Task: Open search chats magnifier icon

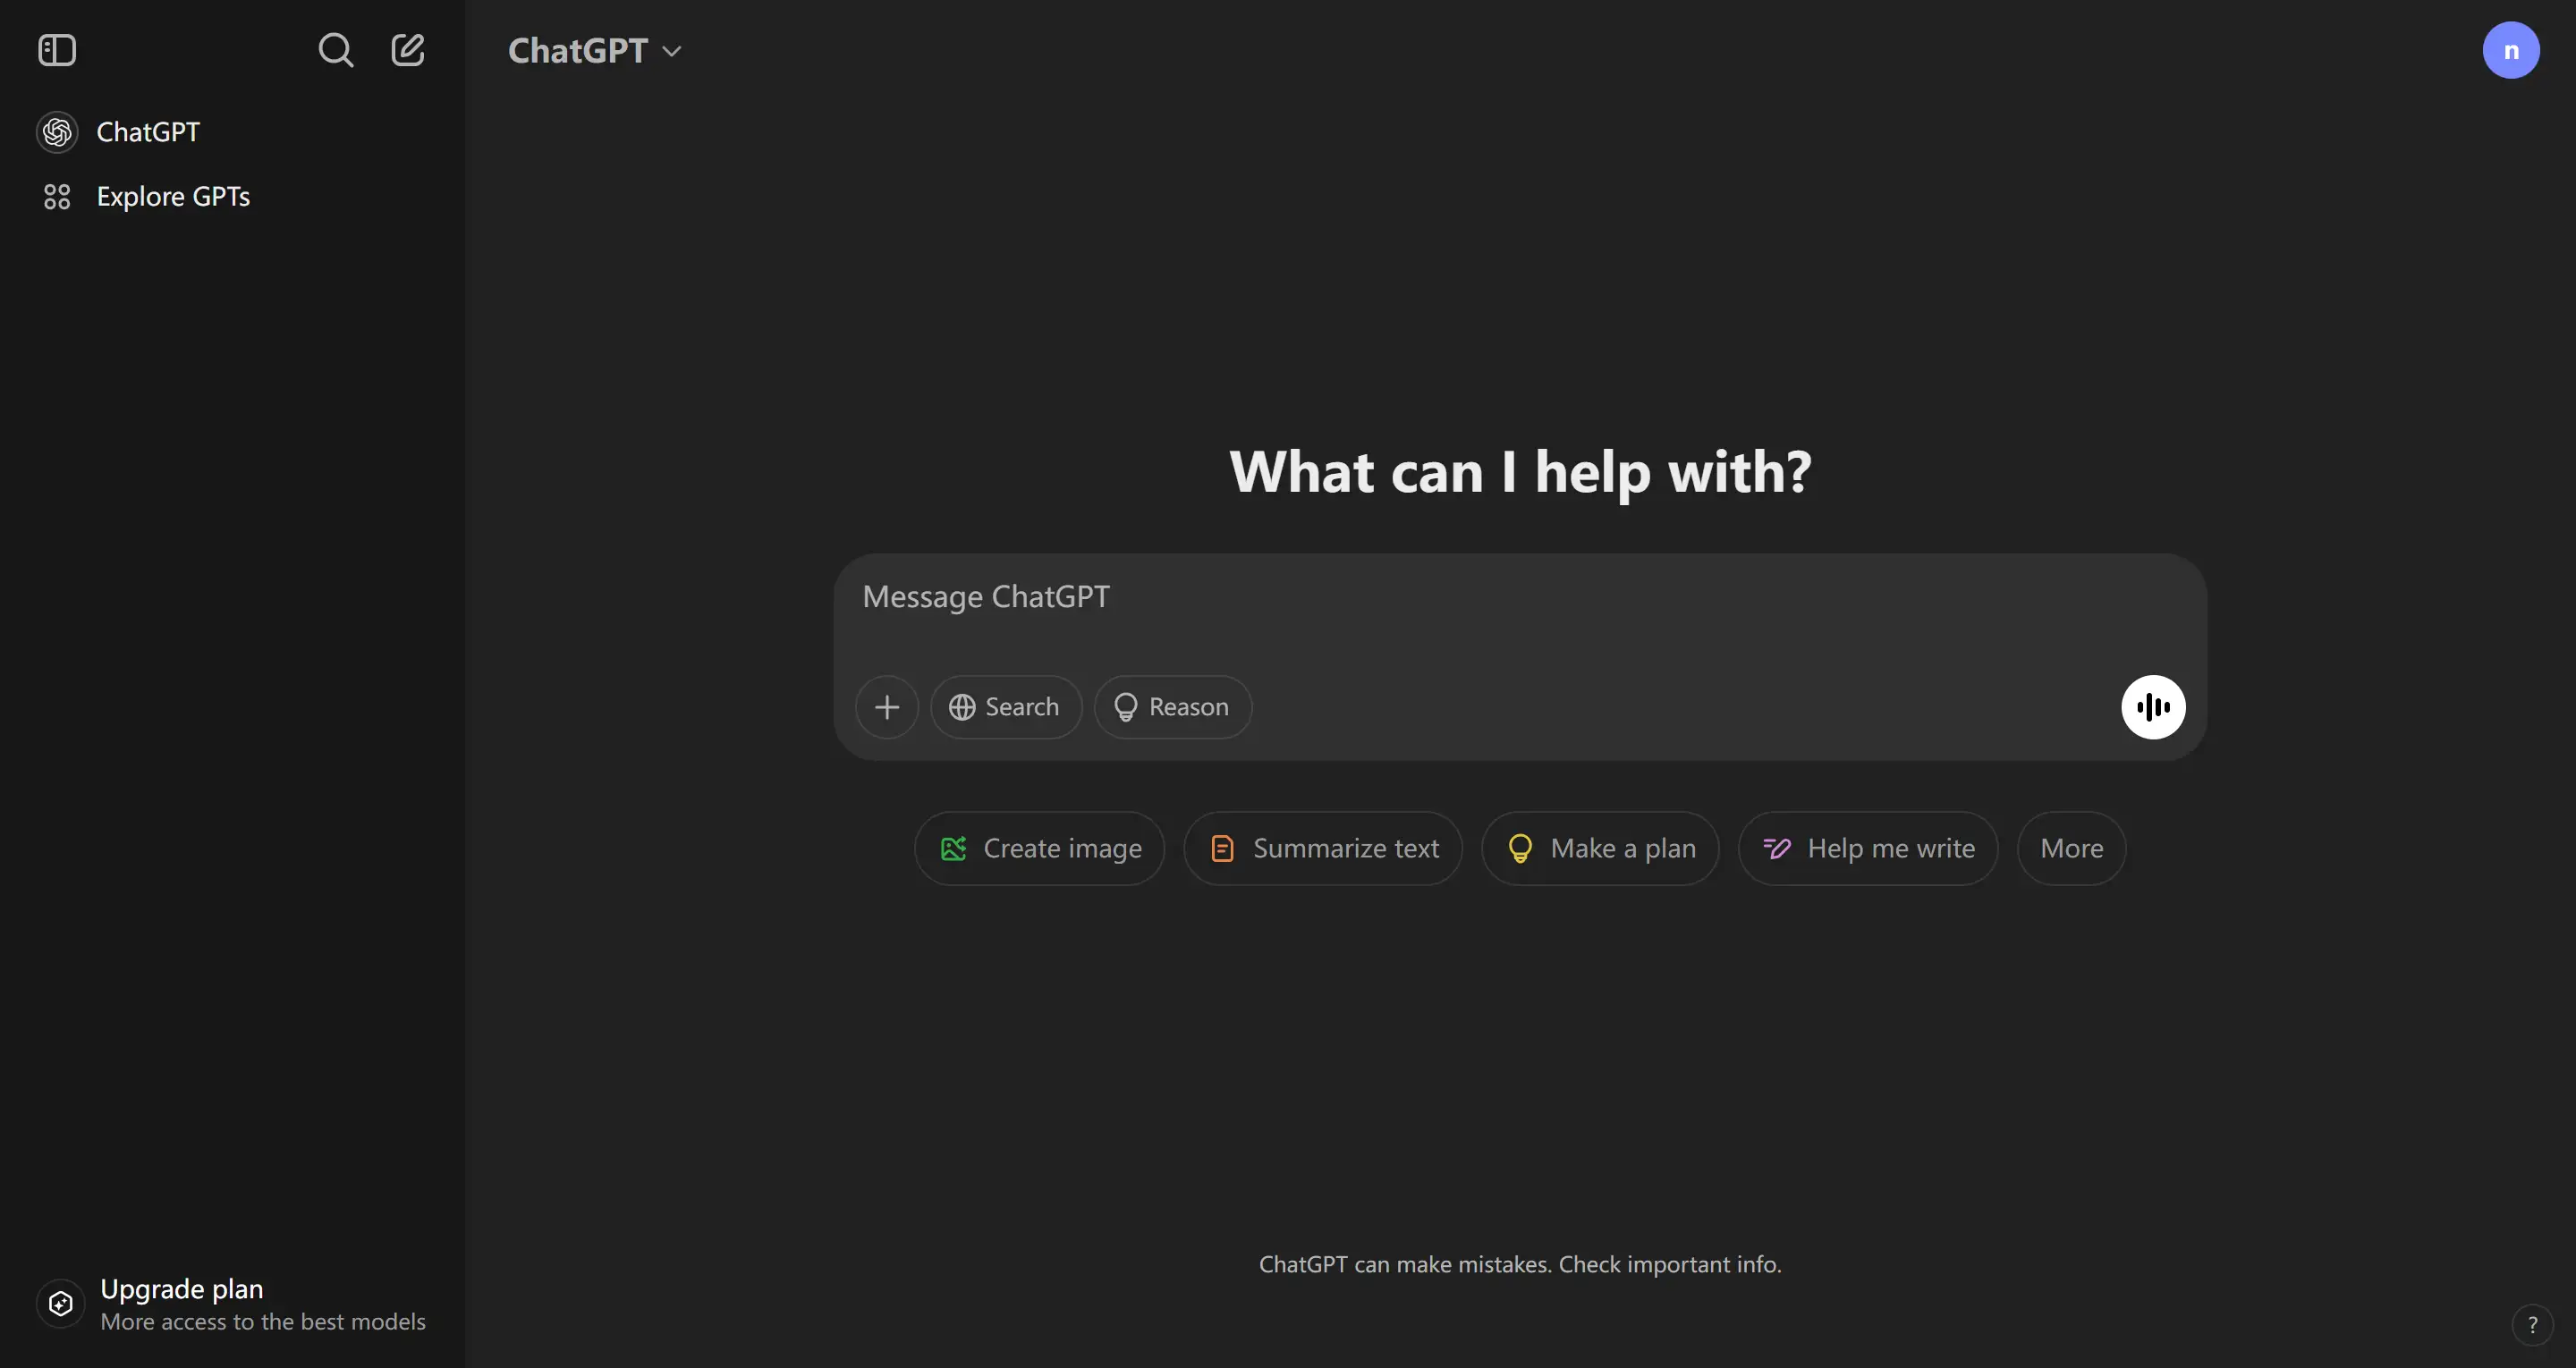Action: tap(336, 50)
